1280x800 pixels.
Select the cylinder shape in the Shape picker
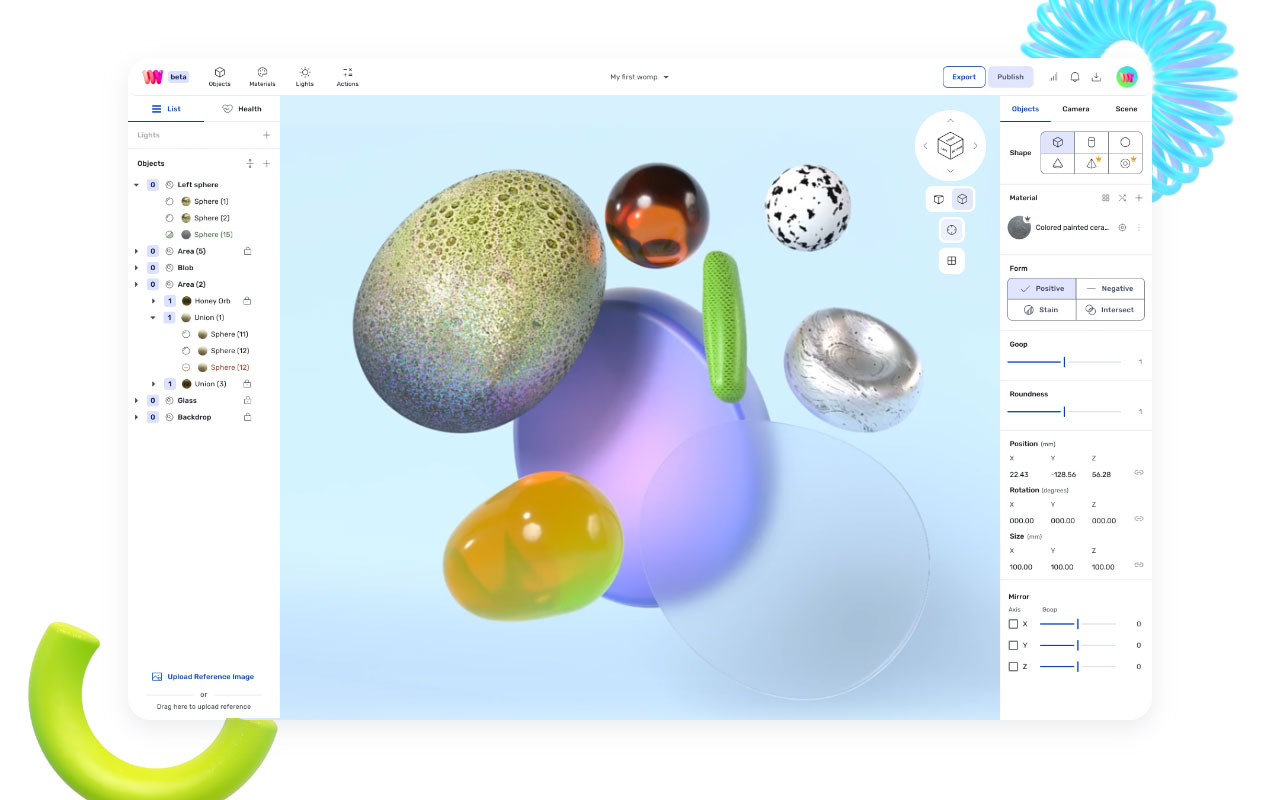coord(1091,142)
